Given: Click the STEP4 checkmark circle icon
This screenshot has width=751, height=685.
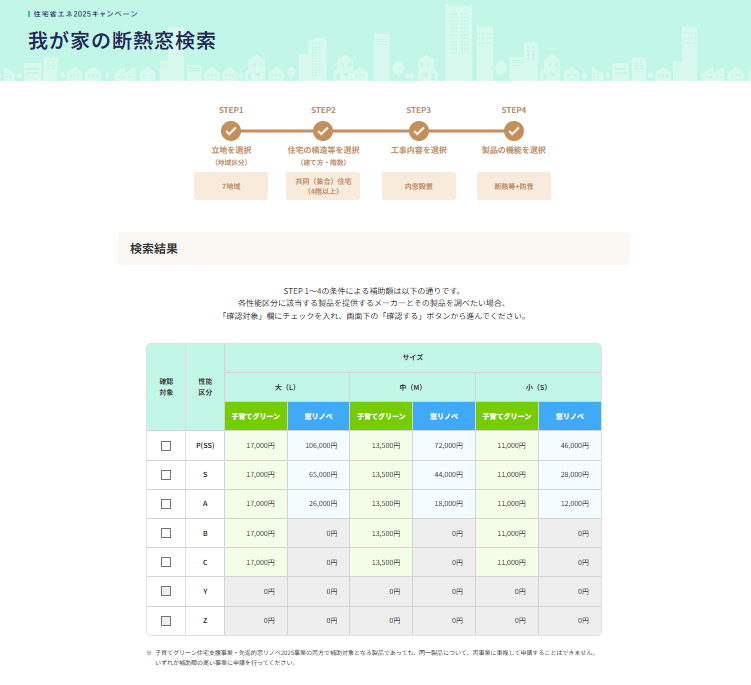Looking at the screenshot, I should pos(514,131).
